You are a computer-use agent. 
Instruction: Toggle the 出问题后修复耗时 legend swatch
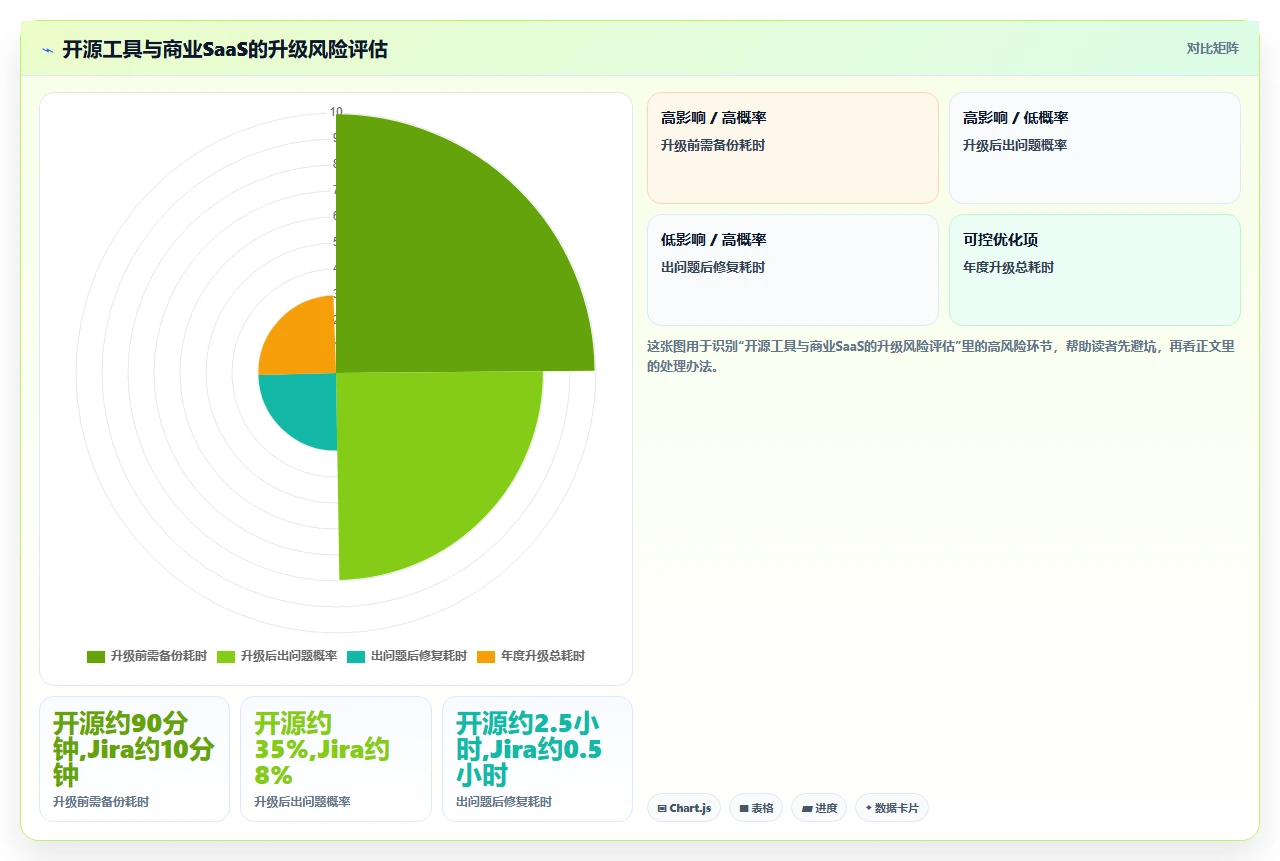[356, 657]
